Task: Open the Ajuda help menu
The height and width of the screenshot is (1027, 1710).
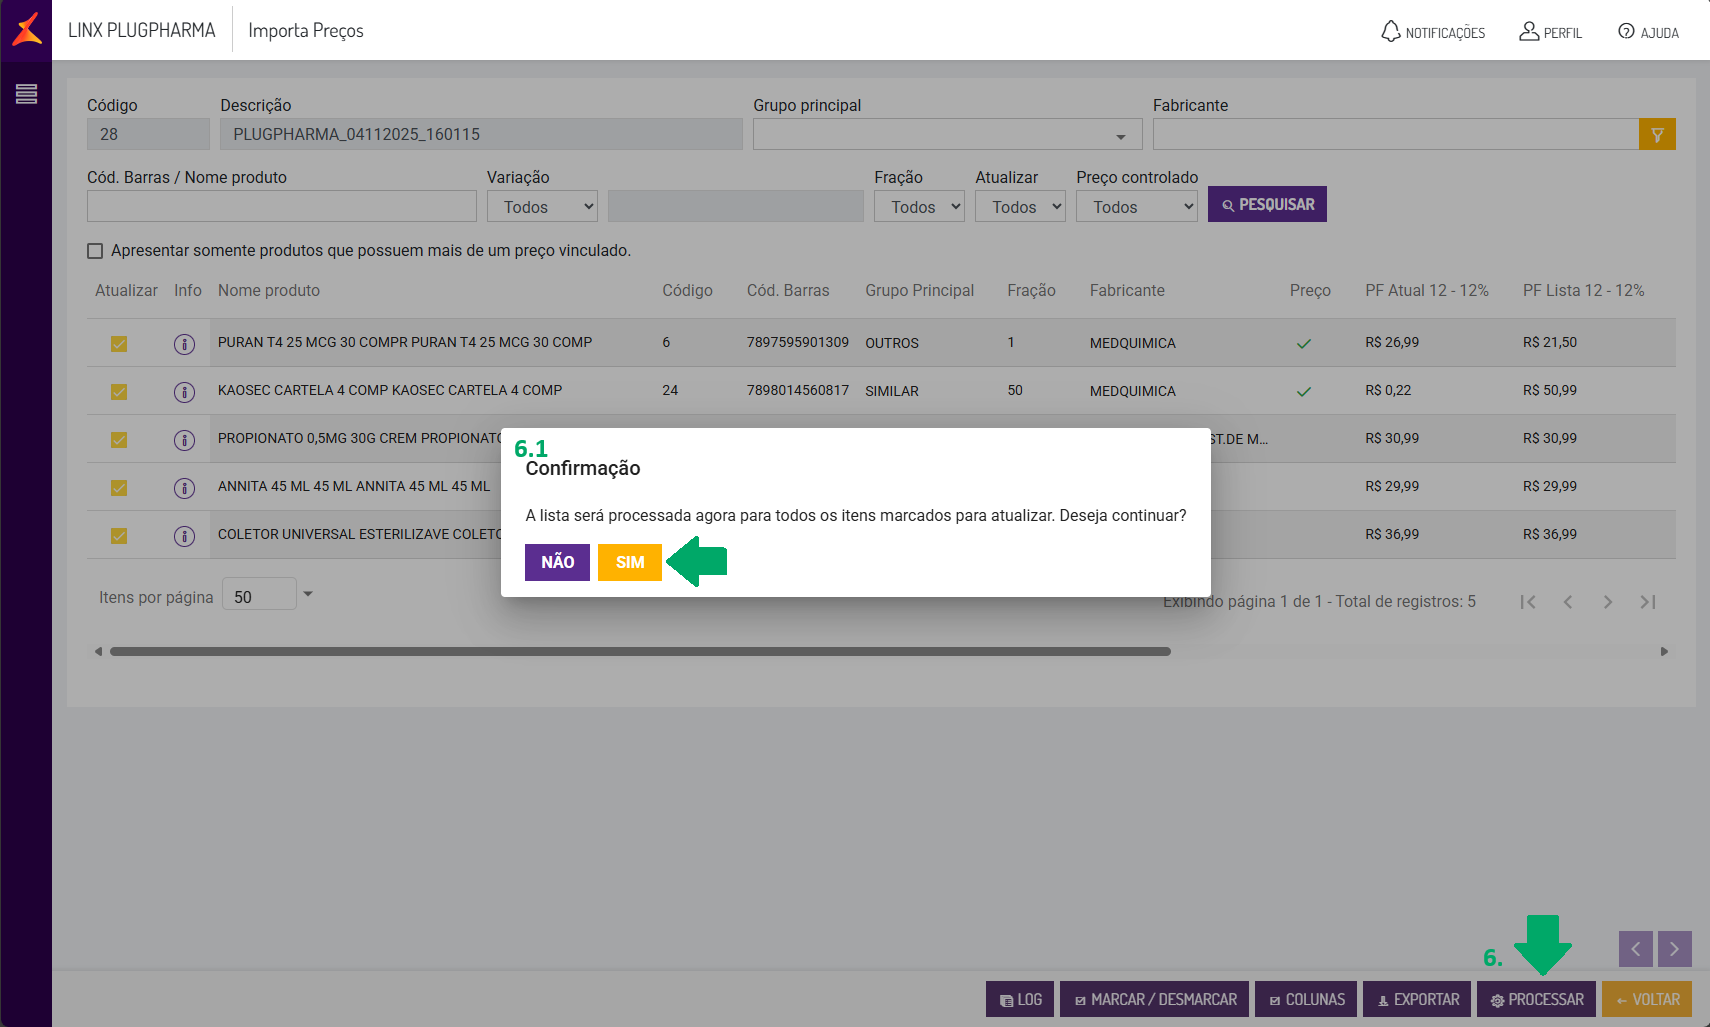Action: click(x=1648, y=32)
